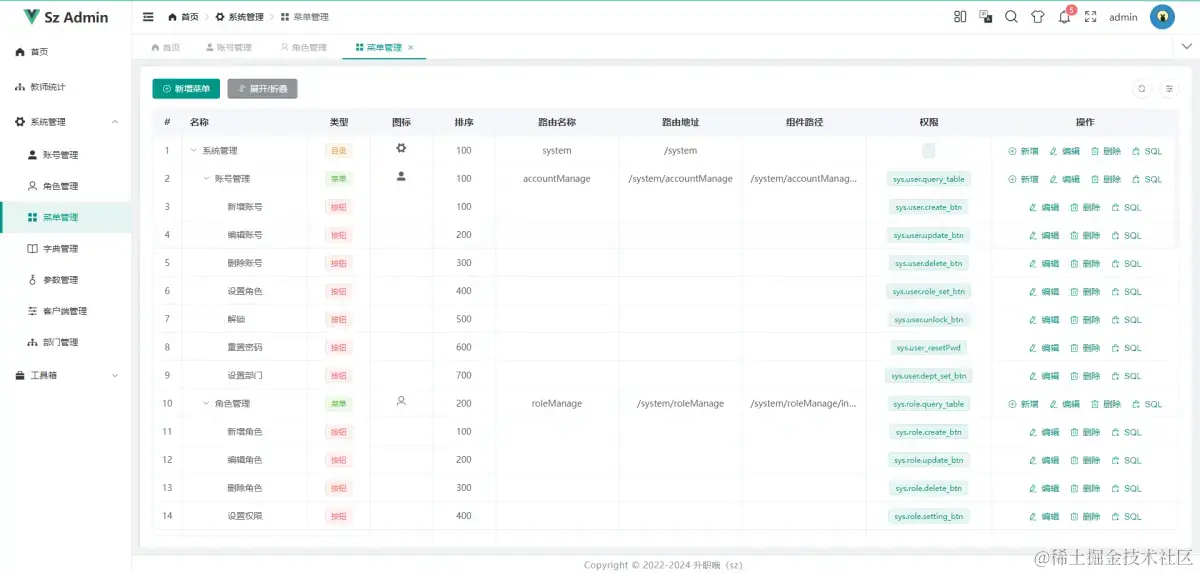Click the gear icon in 系统管理 row
Viewport: 1200px width, 574px height.
[x=401, y=148]
